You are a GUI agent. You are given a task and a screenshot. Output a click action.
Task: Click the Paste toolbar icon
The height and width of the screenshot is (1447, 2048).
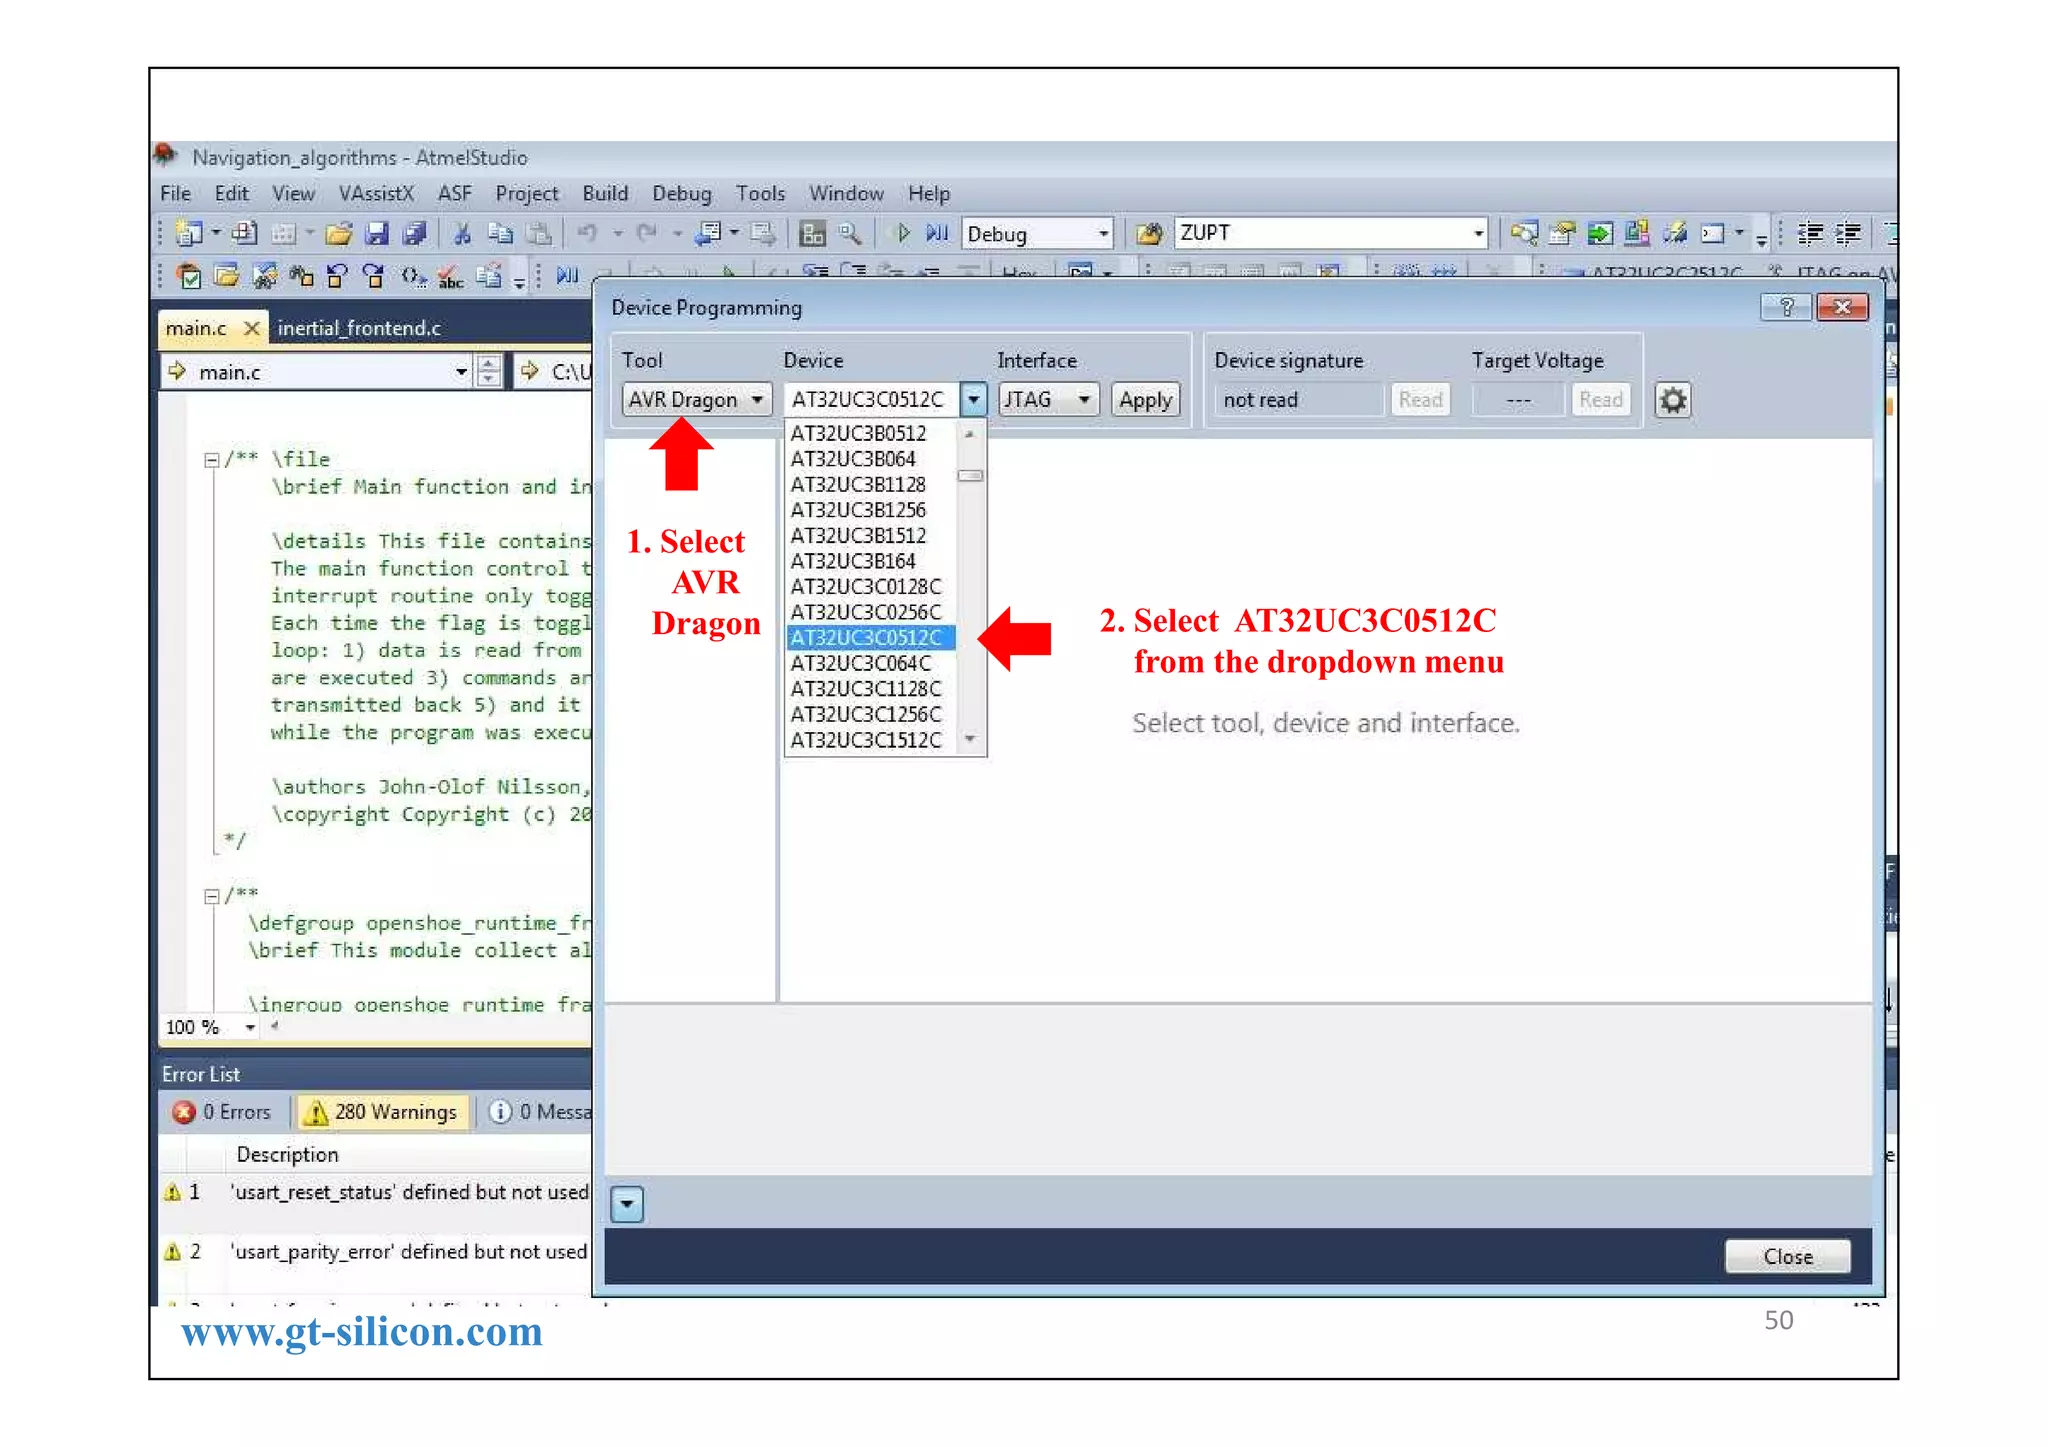click(x=538, y=234)
